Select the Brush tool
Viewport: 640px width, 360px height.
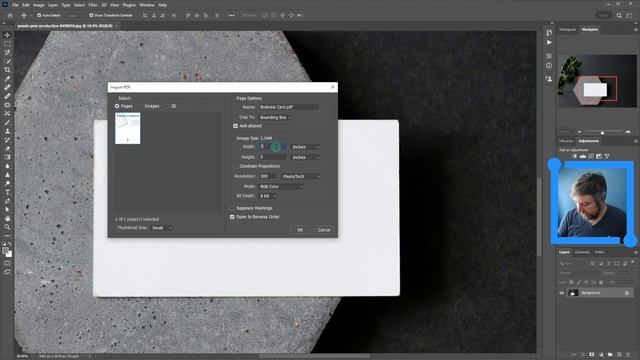tap(7, 122)
